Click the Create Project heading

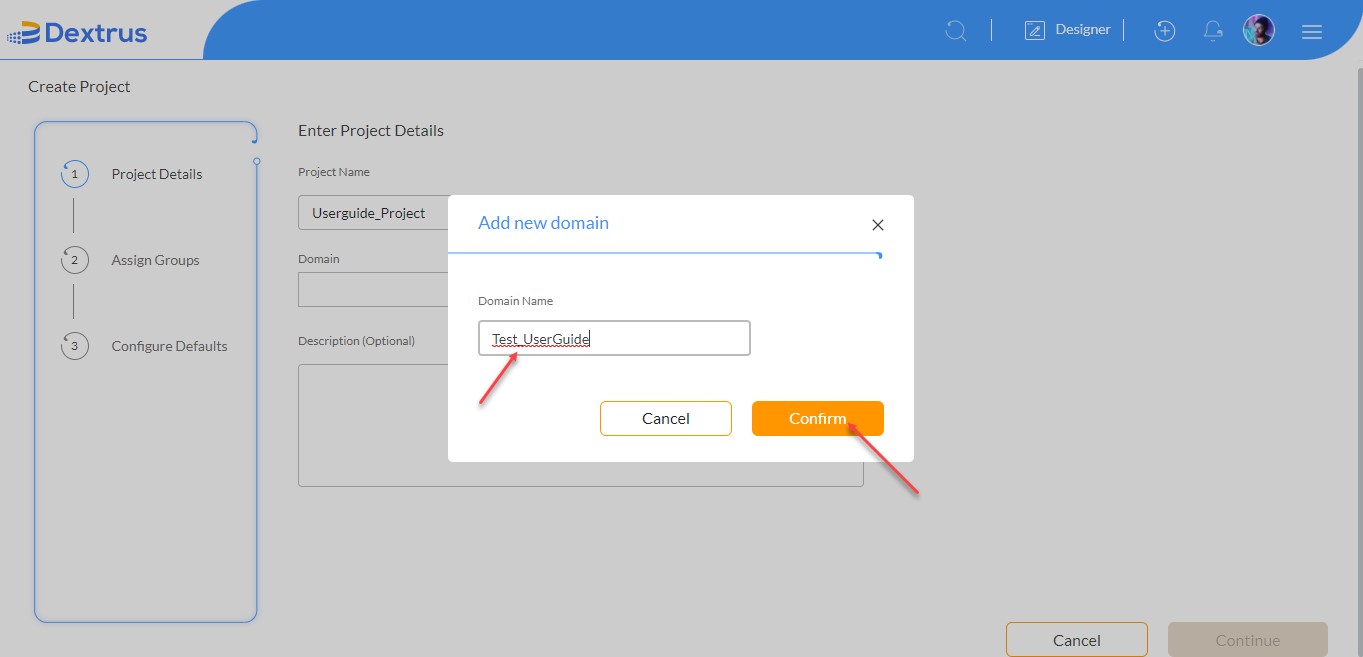coord(79,87)
